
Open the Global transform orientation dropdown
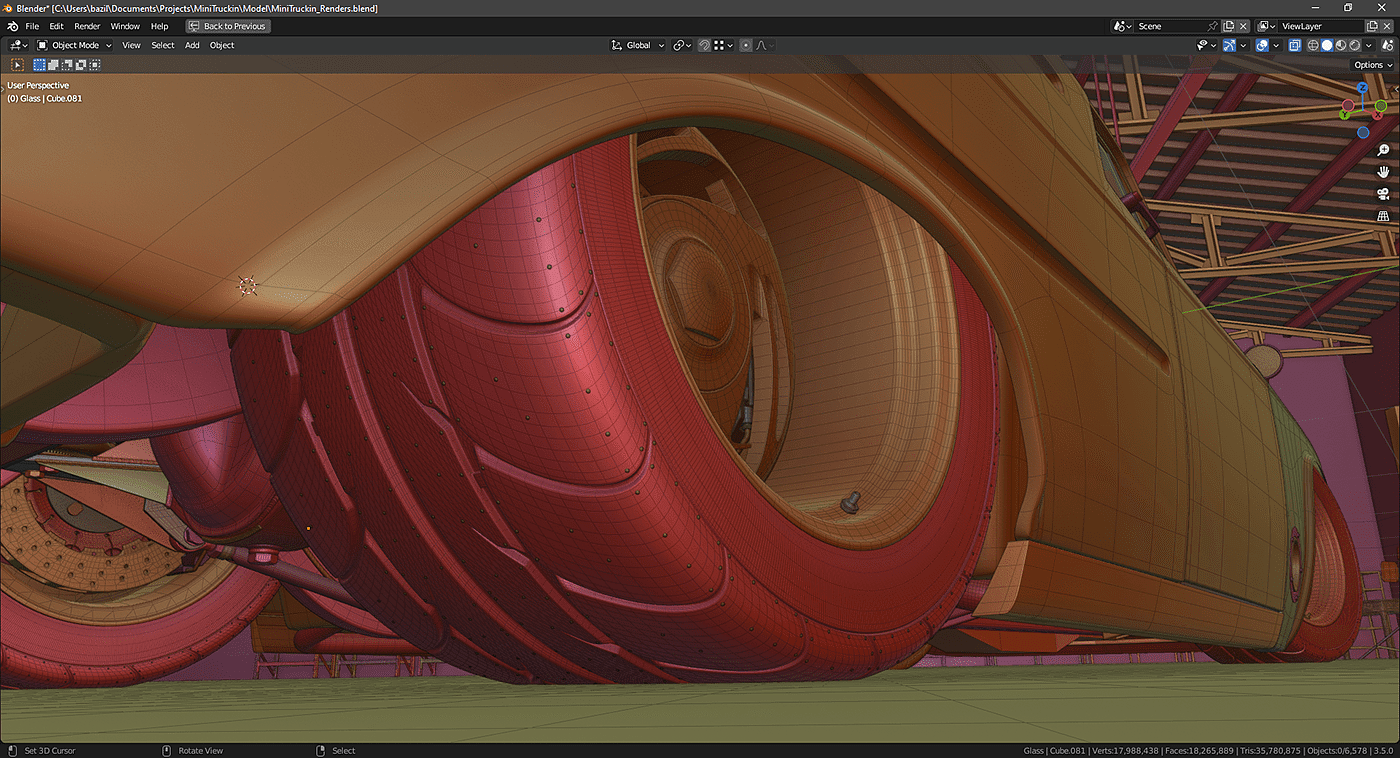tap(638, 45)
